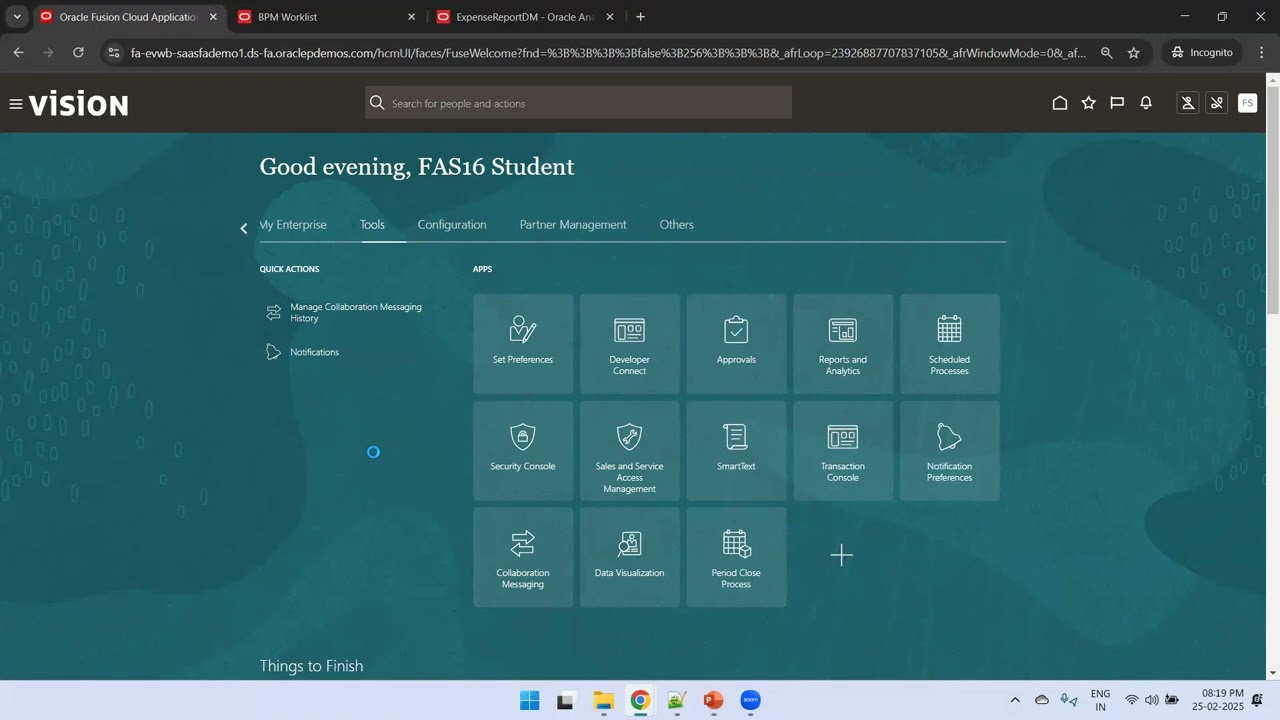Open the Data Visualization app

pyautogui.click(x=630, y=557)
